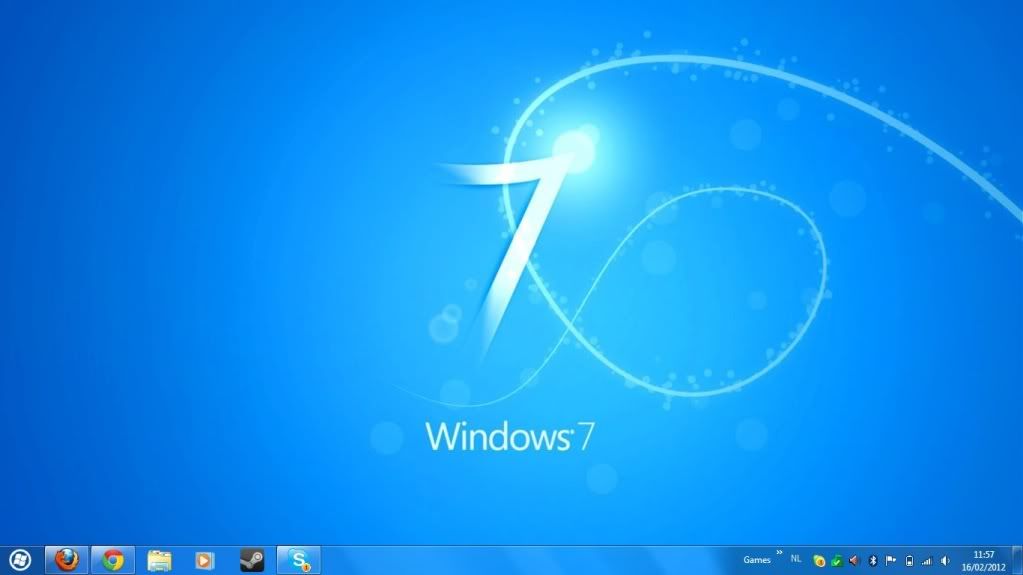
Task: Open Google Chrome from the taskbar
Action: pyautogui.click(x=113, y=560)
